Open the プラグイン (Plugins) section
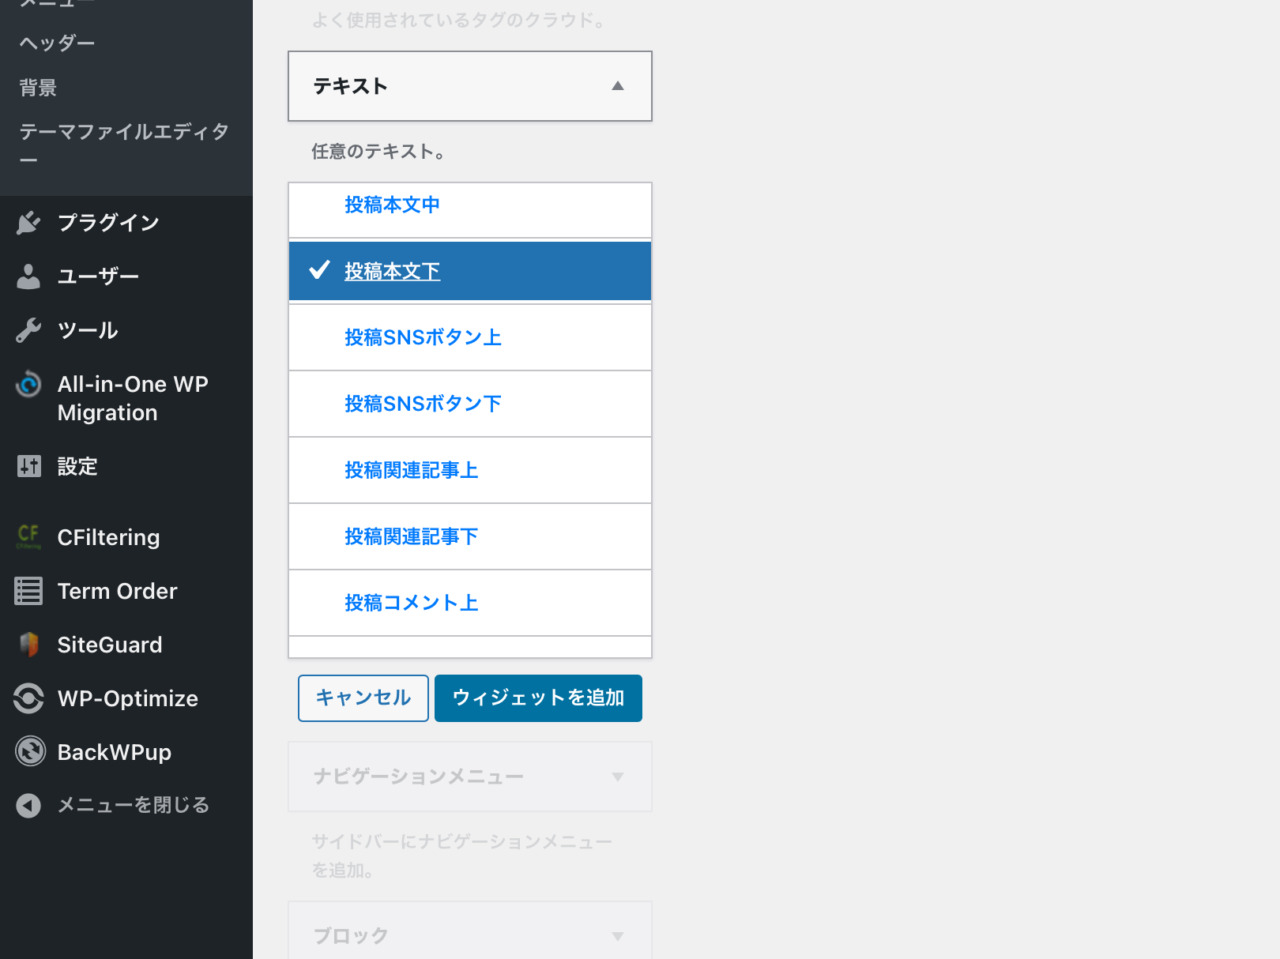This screenshot has height=959, width=1280. (x=108, y=222)
